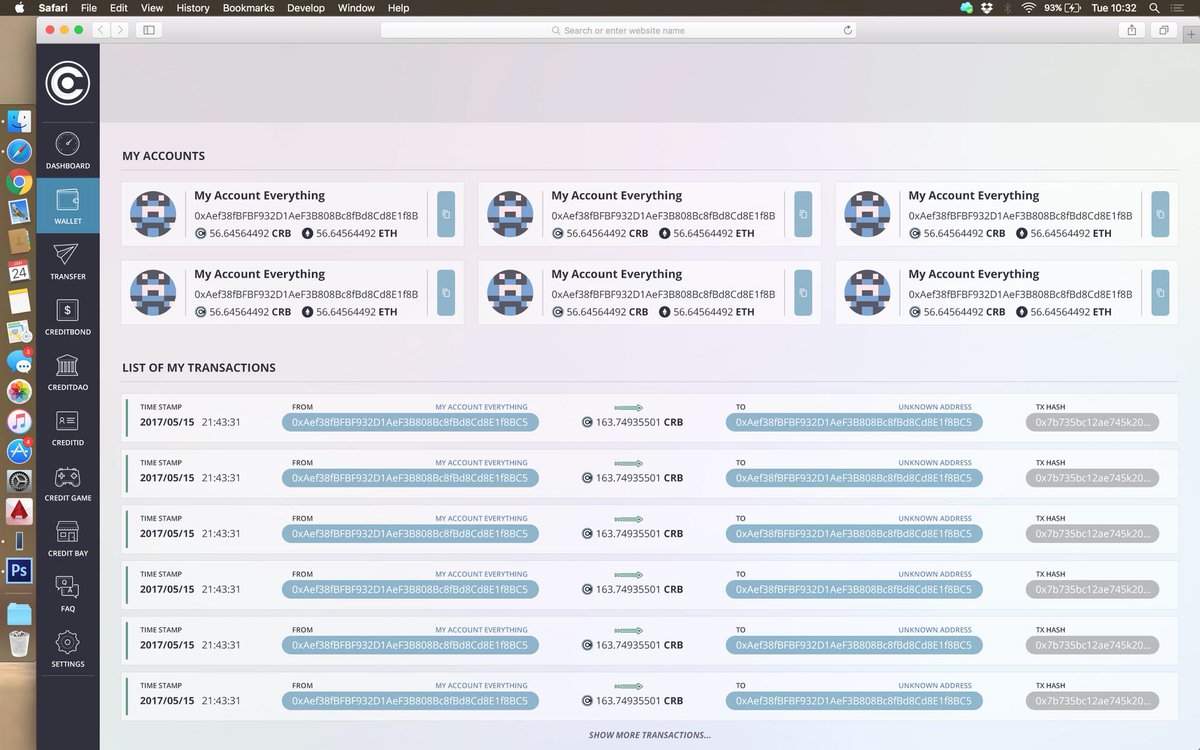
Task: Open iTunes from the Dock
Action: [x=19, y=421]
